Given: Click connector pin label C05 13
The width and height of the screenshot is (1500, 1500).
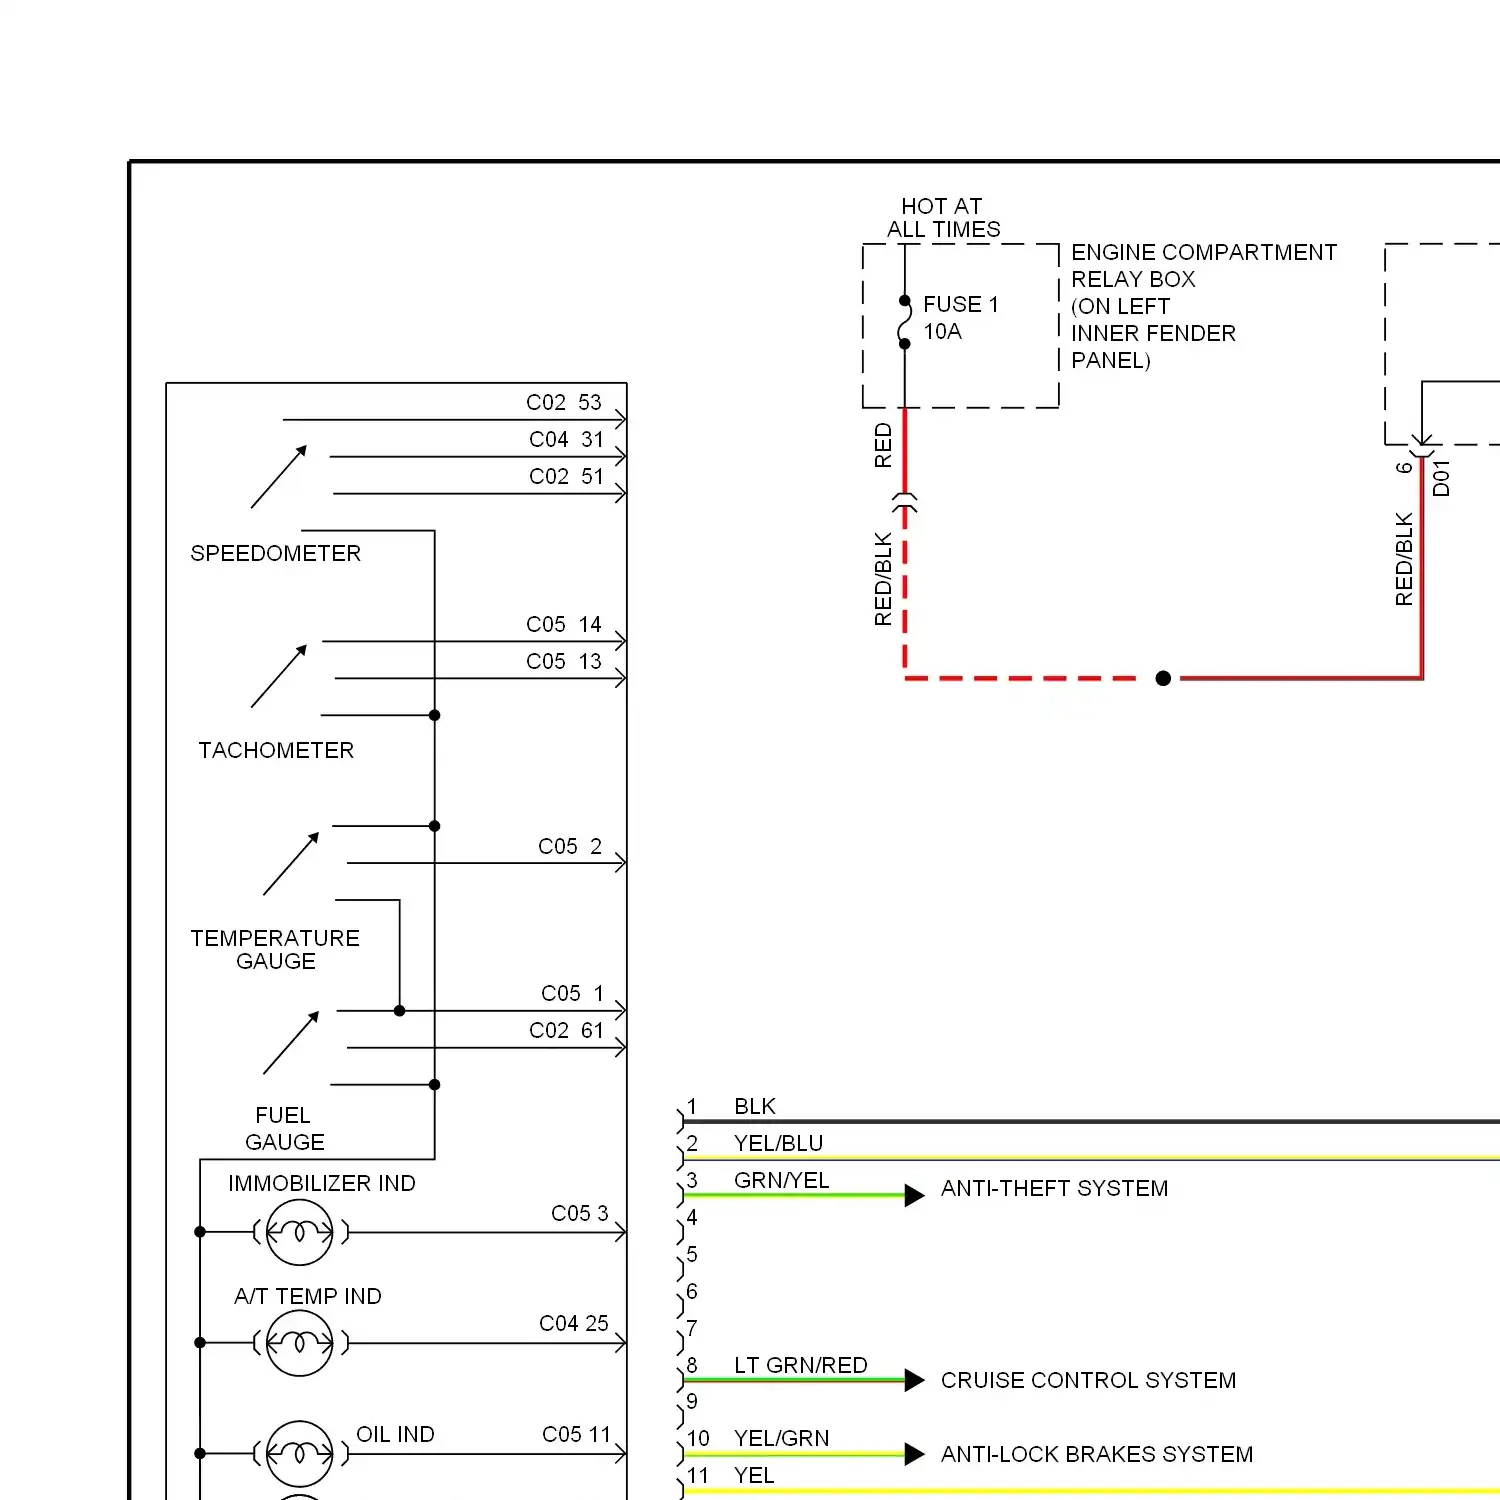Looking at the screenshot, I should coord(564,661).
